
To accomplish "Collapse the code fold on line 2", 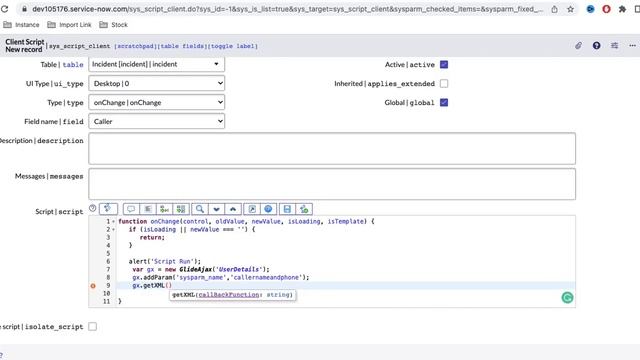I will click(113, 229).
